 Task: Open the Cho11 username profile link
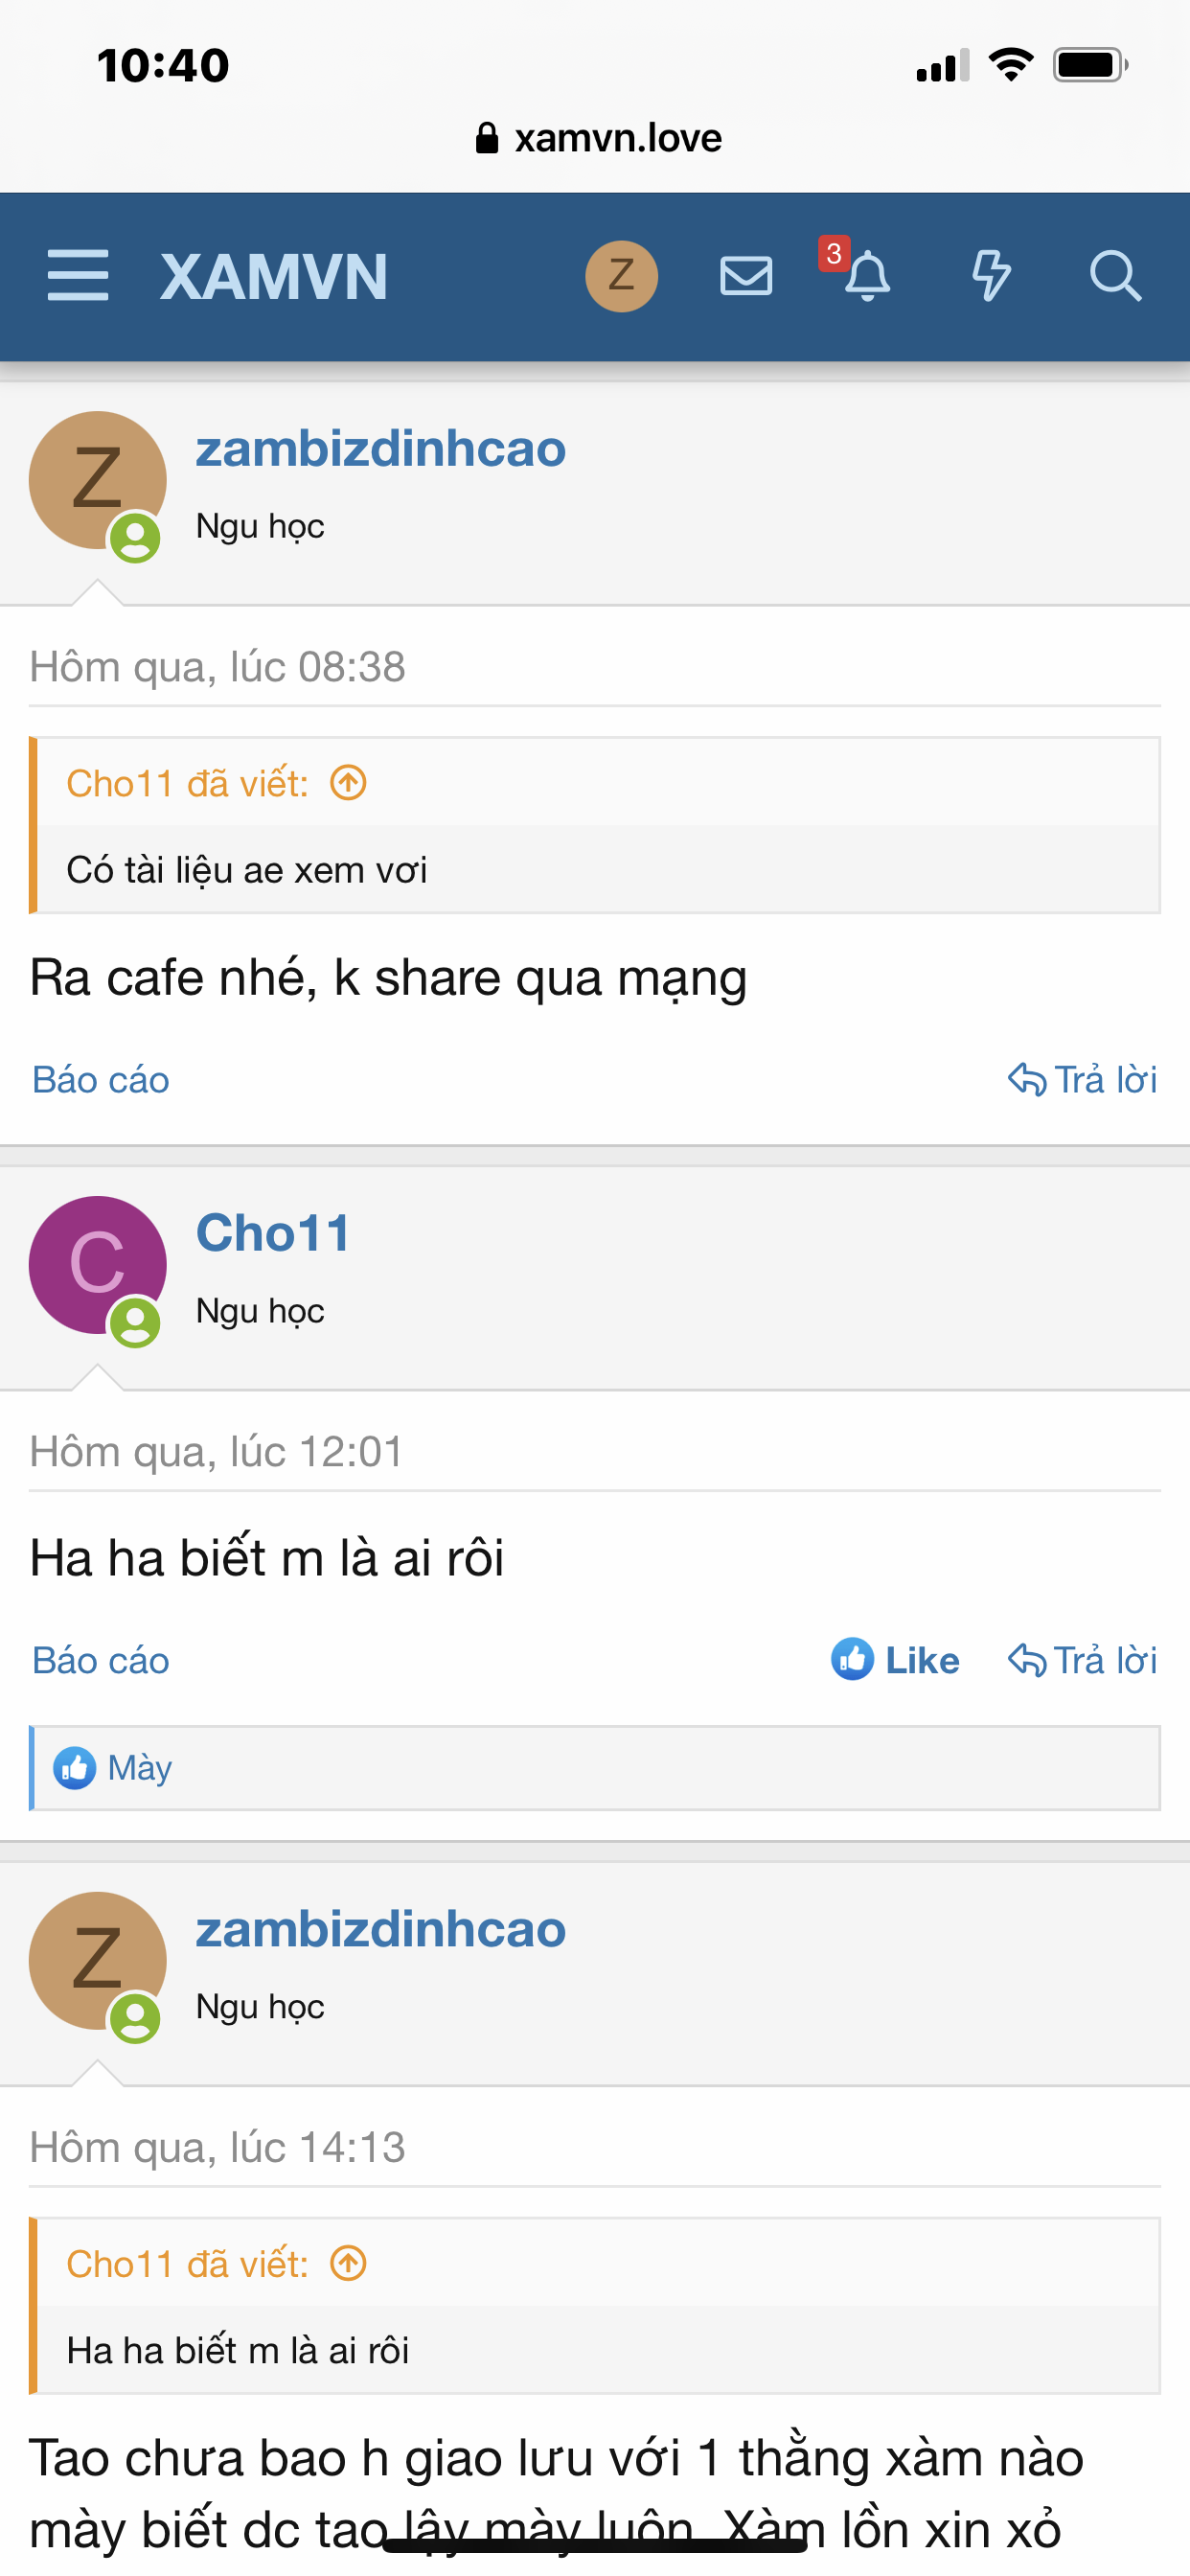pyautogui.click(x=273, y=1232)
